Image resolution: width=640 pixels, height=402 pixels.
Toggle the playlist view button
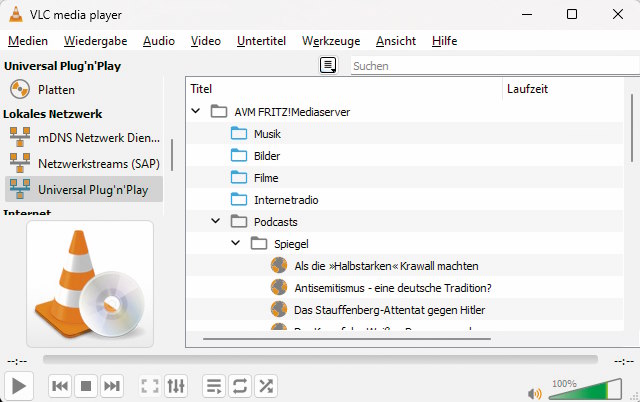[x=214, y=386]
